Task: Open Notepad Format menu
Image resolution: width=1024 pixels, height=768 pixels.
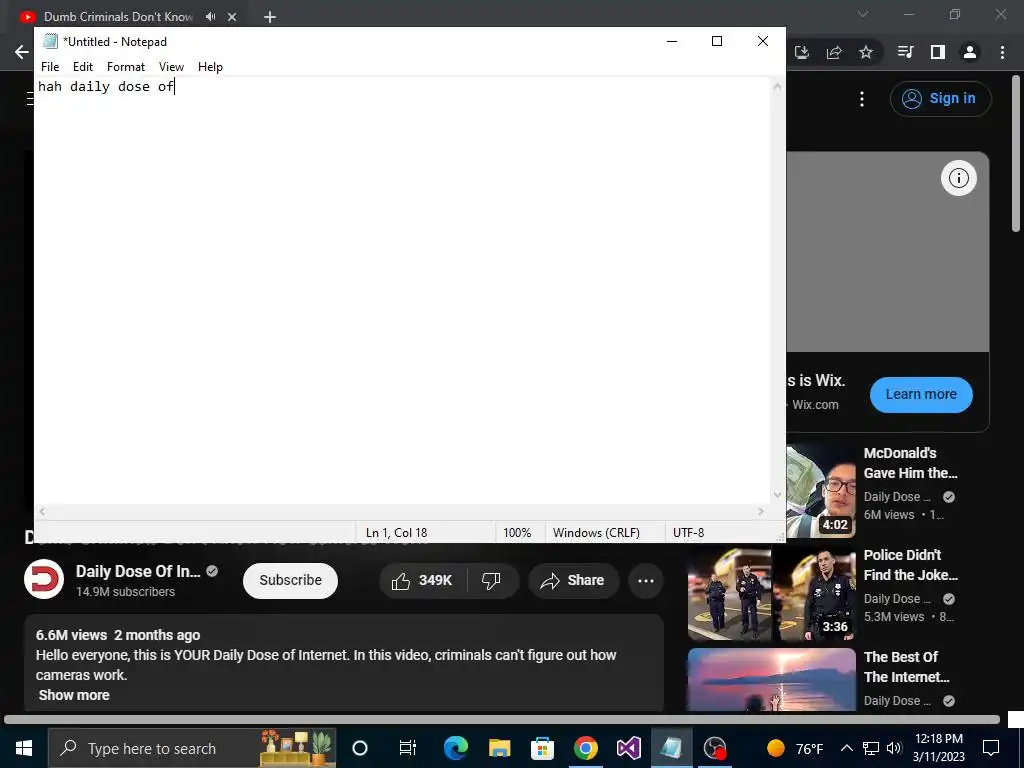Action: 125,67
